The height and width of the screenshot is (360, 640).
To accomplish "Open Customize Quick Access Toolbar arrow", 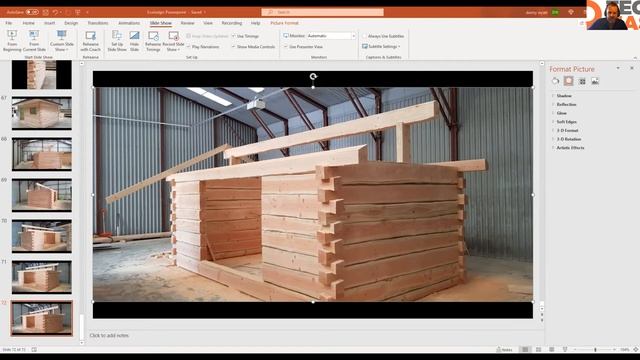I will pos(87,12).
